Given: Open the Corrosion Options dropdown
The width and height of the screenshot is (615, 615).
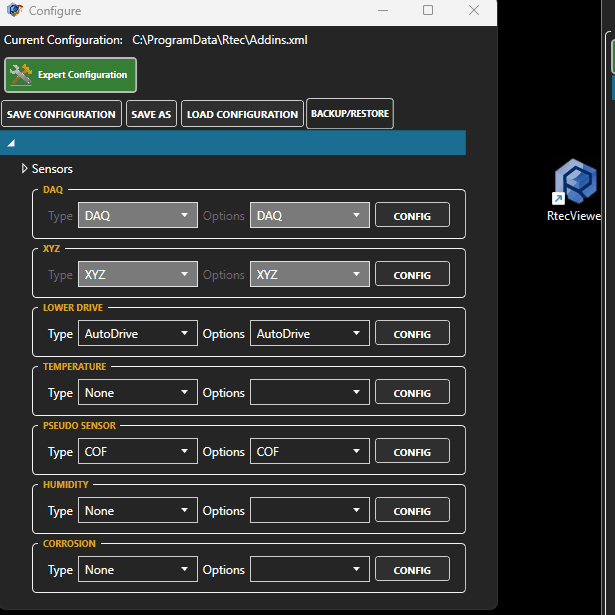Looking at the screenshot, I should tap(309, 569).
